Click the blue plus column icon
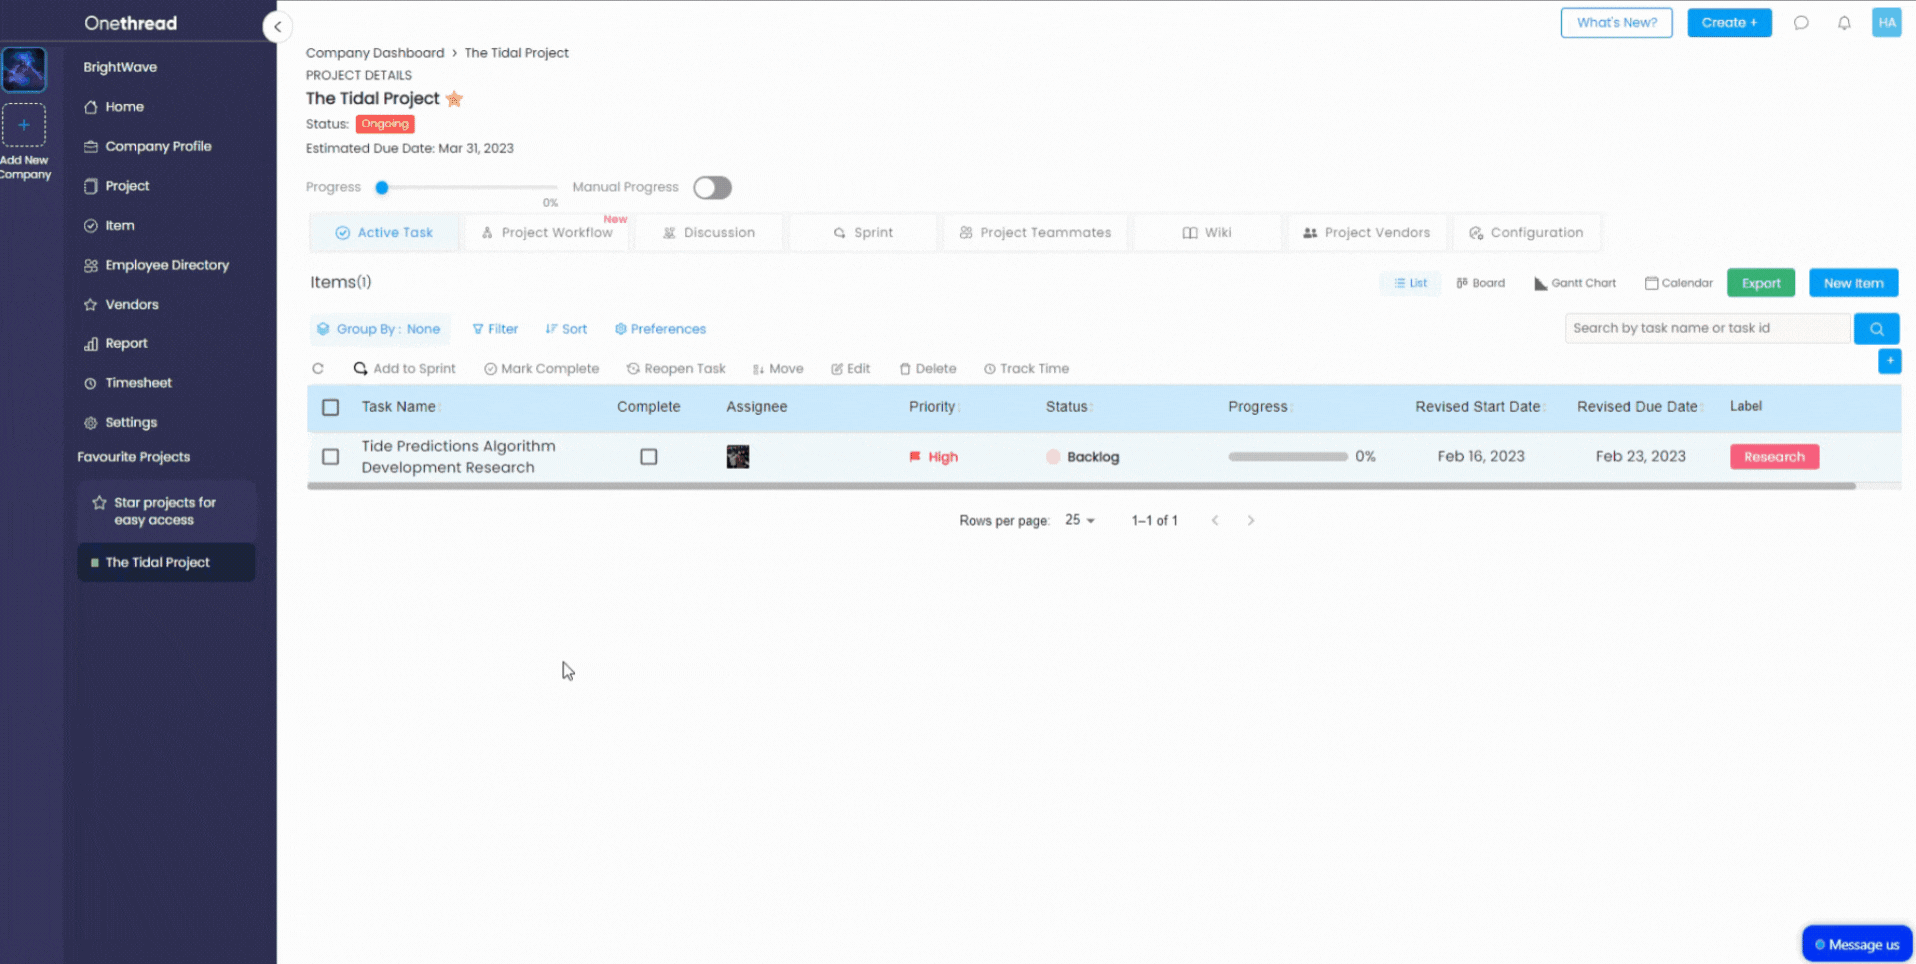The height and width of the screenshot is (964, 1916). tap(1889, 361)
